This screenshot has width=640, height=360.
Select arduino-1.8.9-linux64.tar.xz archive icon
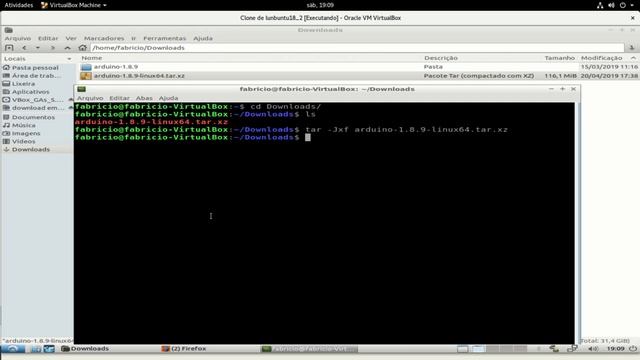pyautogui.click(x=86, y=76)
